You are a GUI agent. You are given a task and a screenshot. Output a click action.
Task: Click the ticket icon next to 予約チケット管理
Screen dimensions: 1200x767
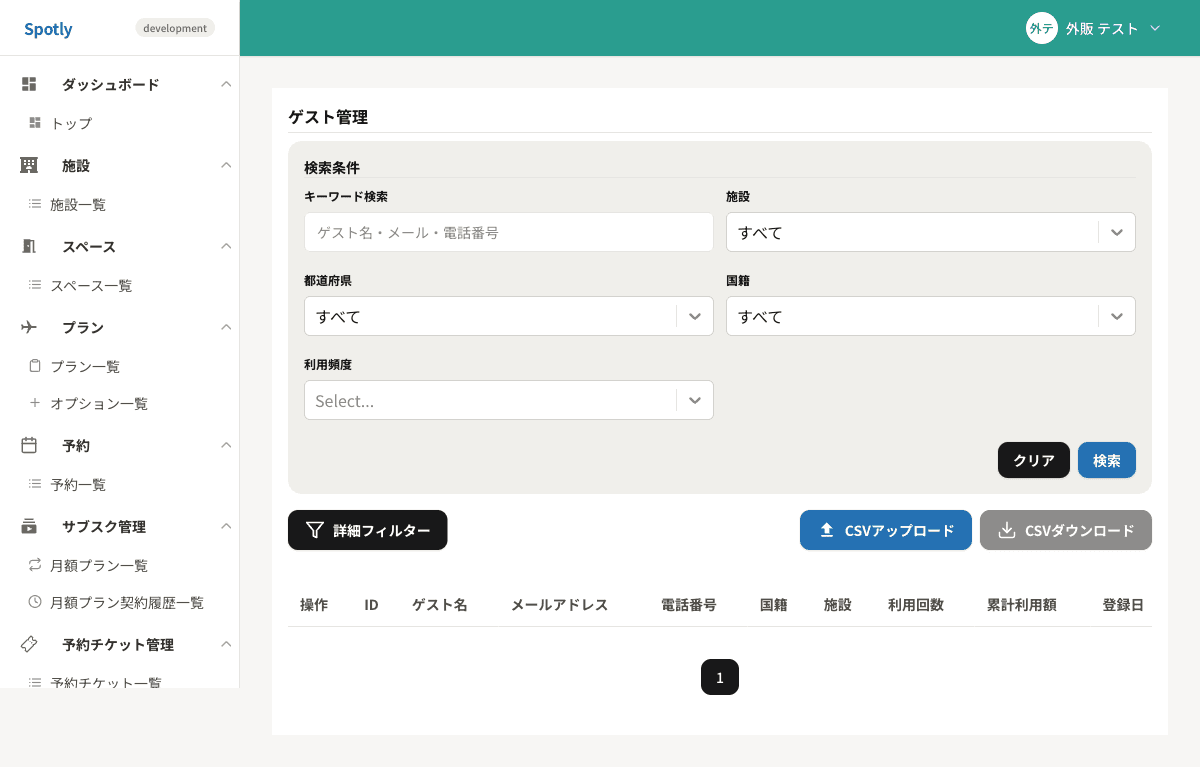tap(29, 644)
